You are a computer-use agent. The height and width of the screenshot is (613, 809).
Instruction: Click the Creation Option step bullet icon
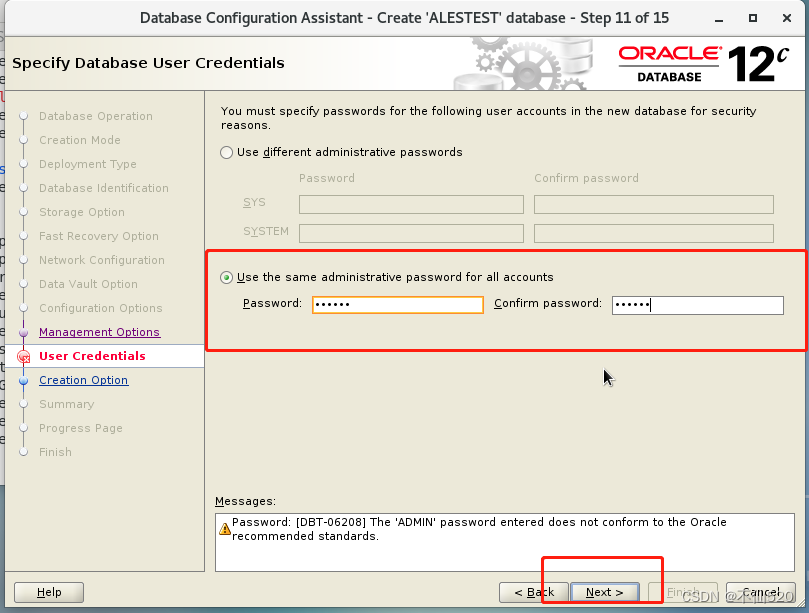[x=23, y=381]
